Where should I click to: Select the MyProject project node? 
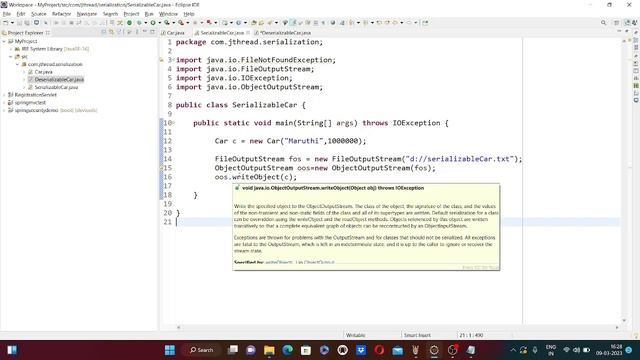click(22, 41)
